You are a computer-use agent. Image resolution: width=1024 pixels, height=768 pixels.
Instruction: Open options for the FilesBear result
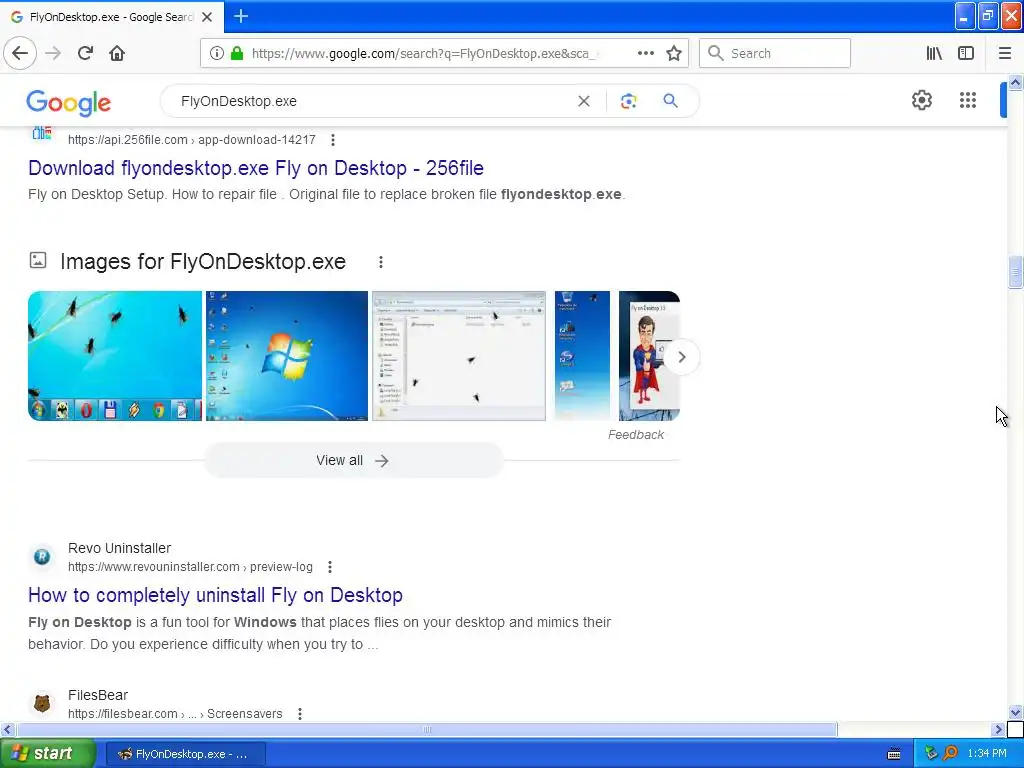[x=300, y=714]
